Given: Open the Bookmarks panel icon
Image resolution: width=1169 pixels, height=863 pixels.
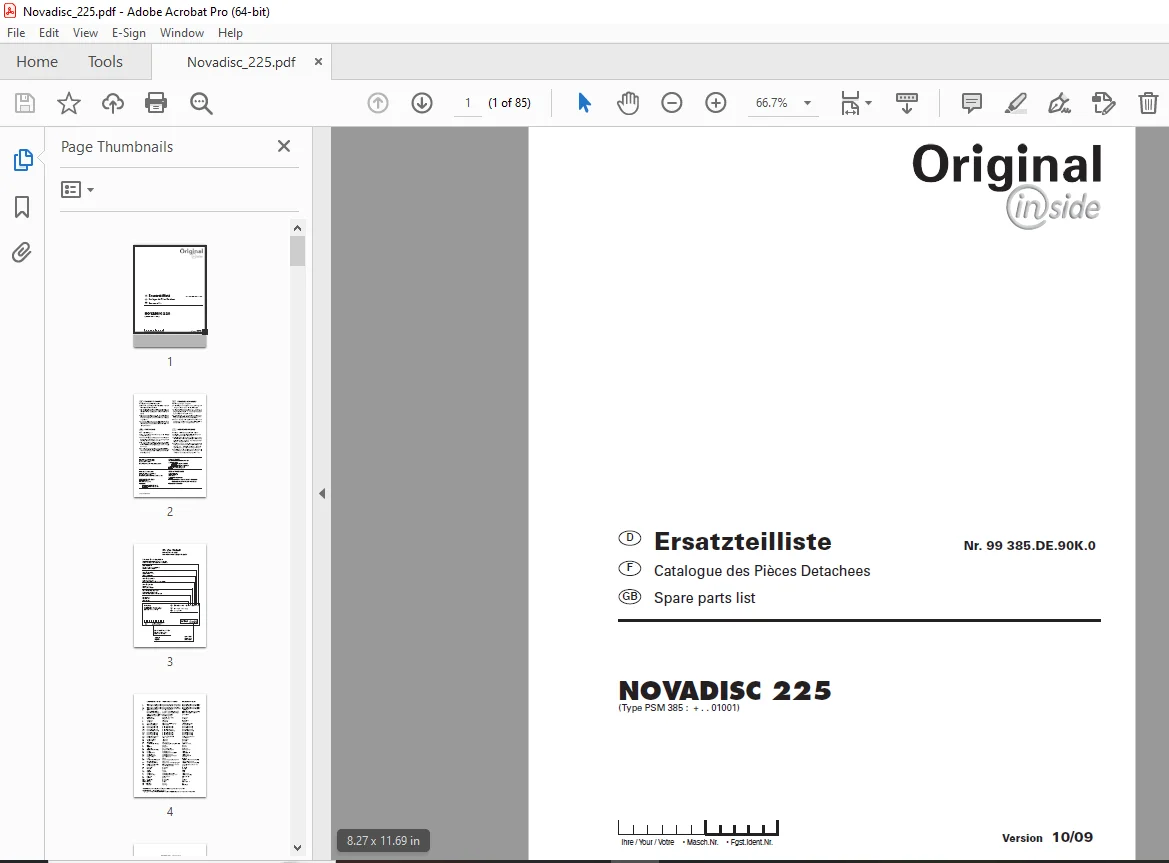Looking at the screenshot, I should (x=22, y=206).
